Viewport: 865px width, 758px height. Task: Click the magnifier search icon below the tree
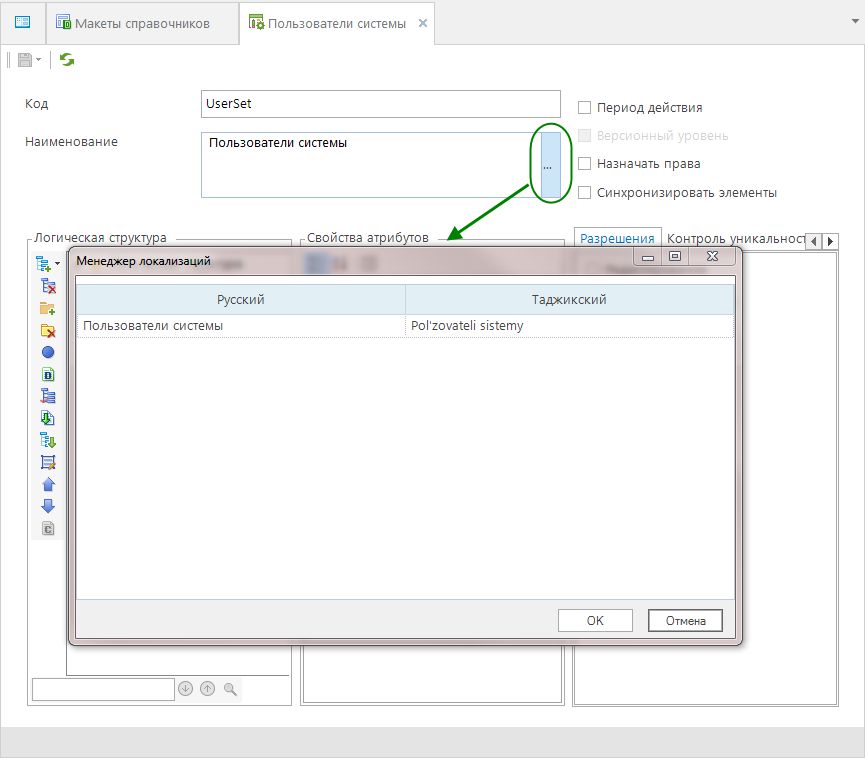point(230,689)
